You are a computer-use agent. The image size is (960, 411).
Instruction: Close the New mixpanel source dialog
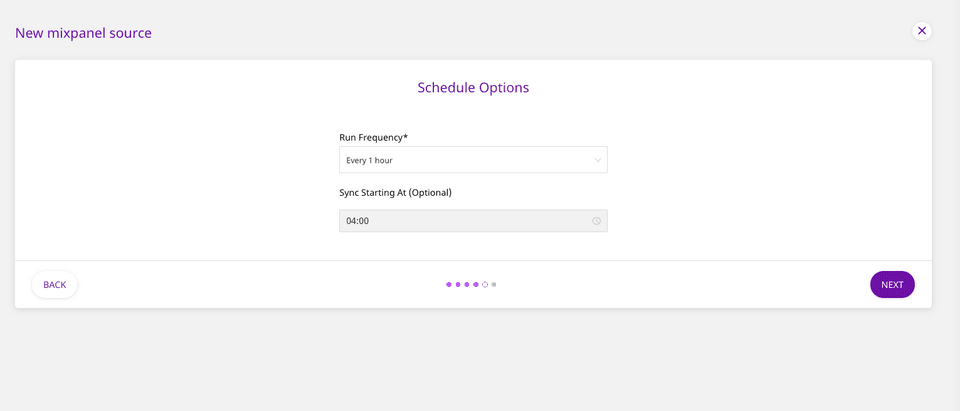pyautogui.click(x=922, y=31)
